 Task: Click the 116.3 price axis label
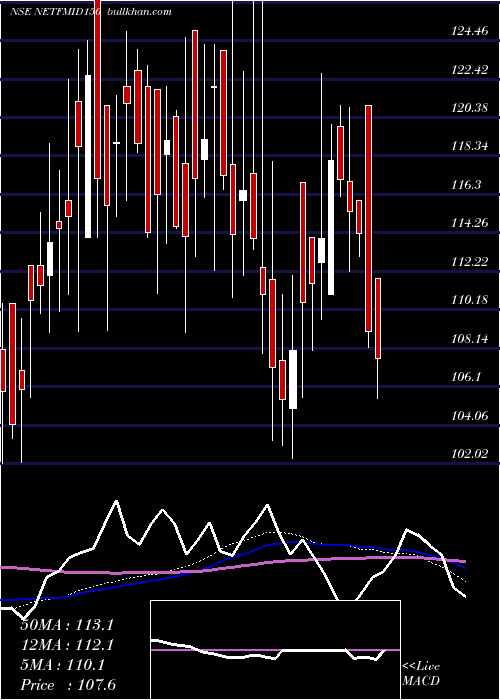(467, 185)
